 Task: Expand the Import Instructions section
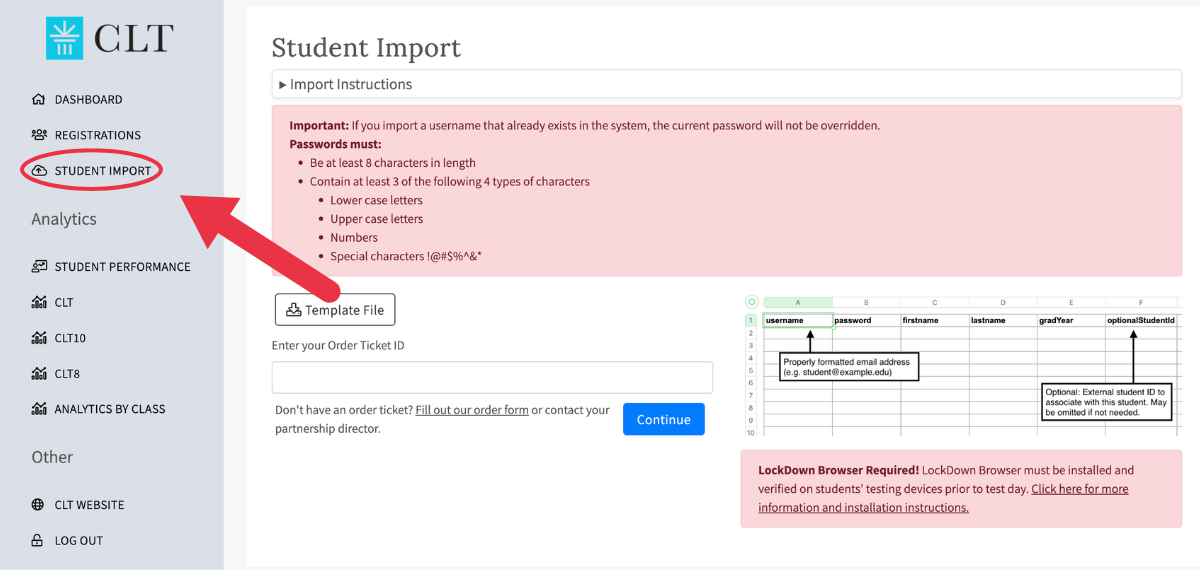tap(345, 84)
